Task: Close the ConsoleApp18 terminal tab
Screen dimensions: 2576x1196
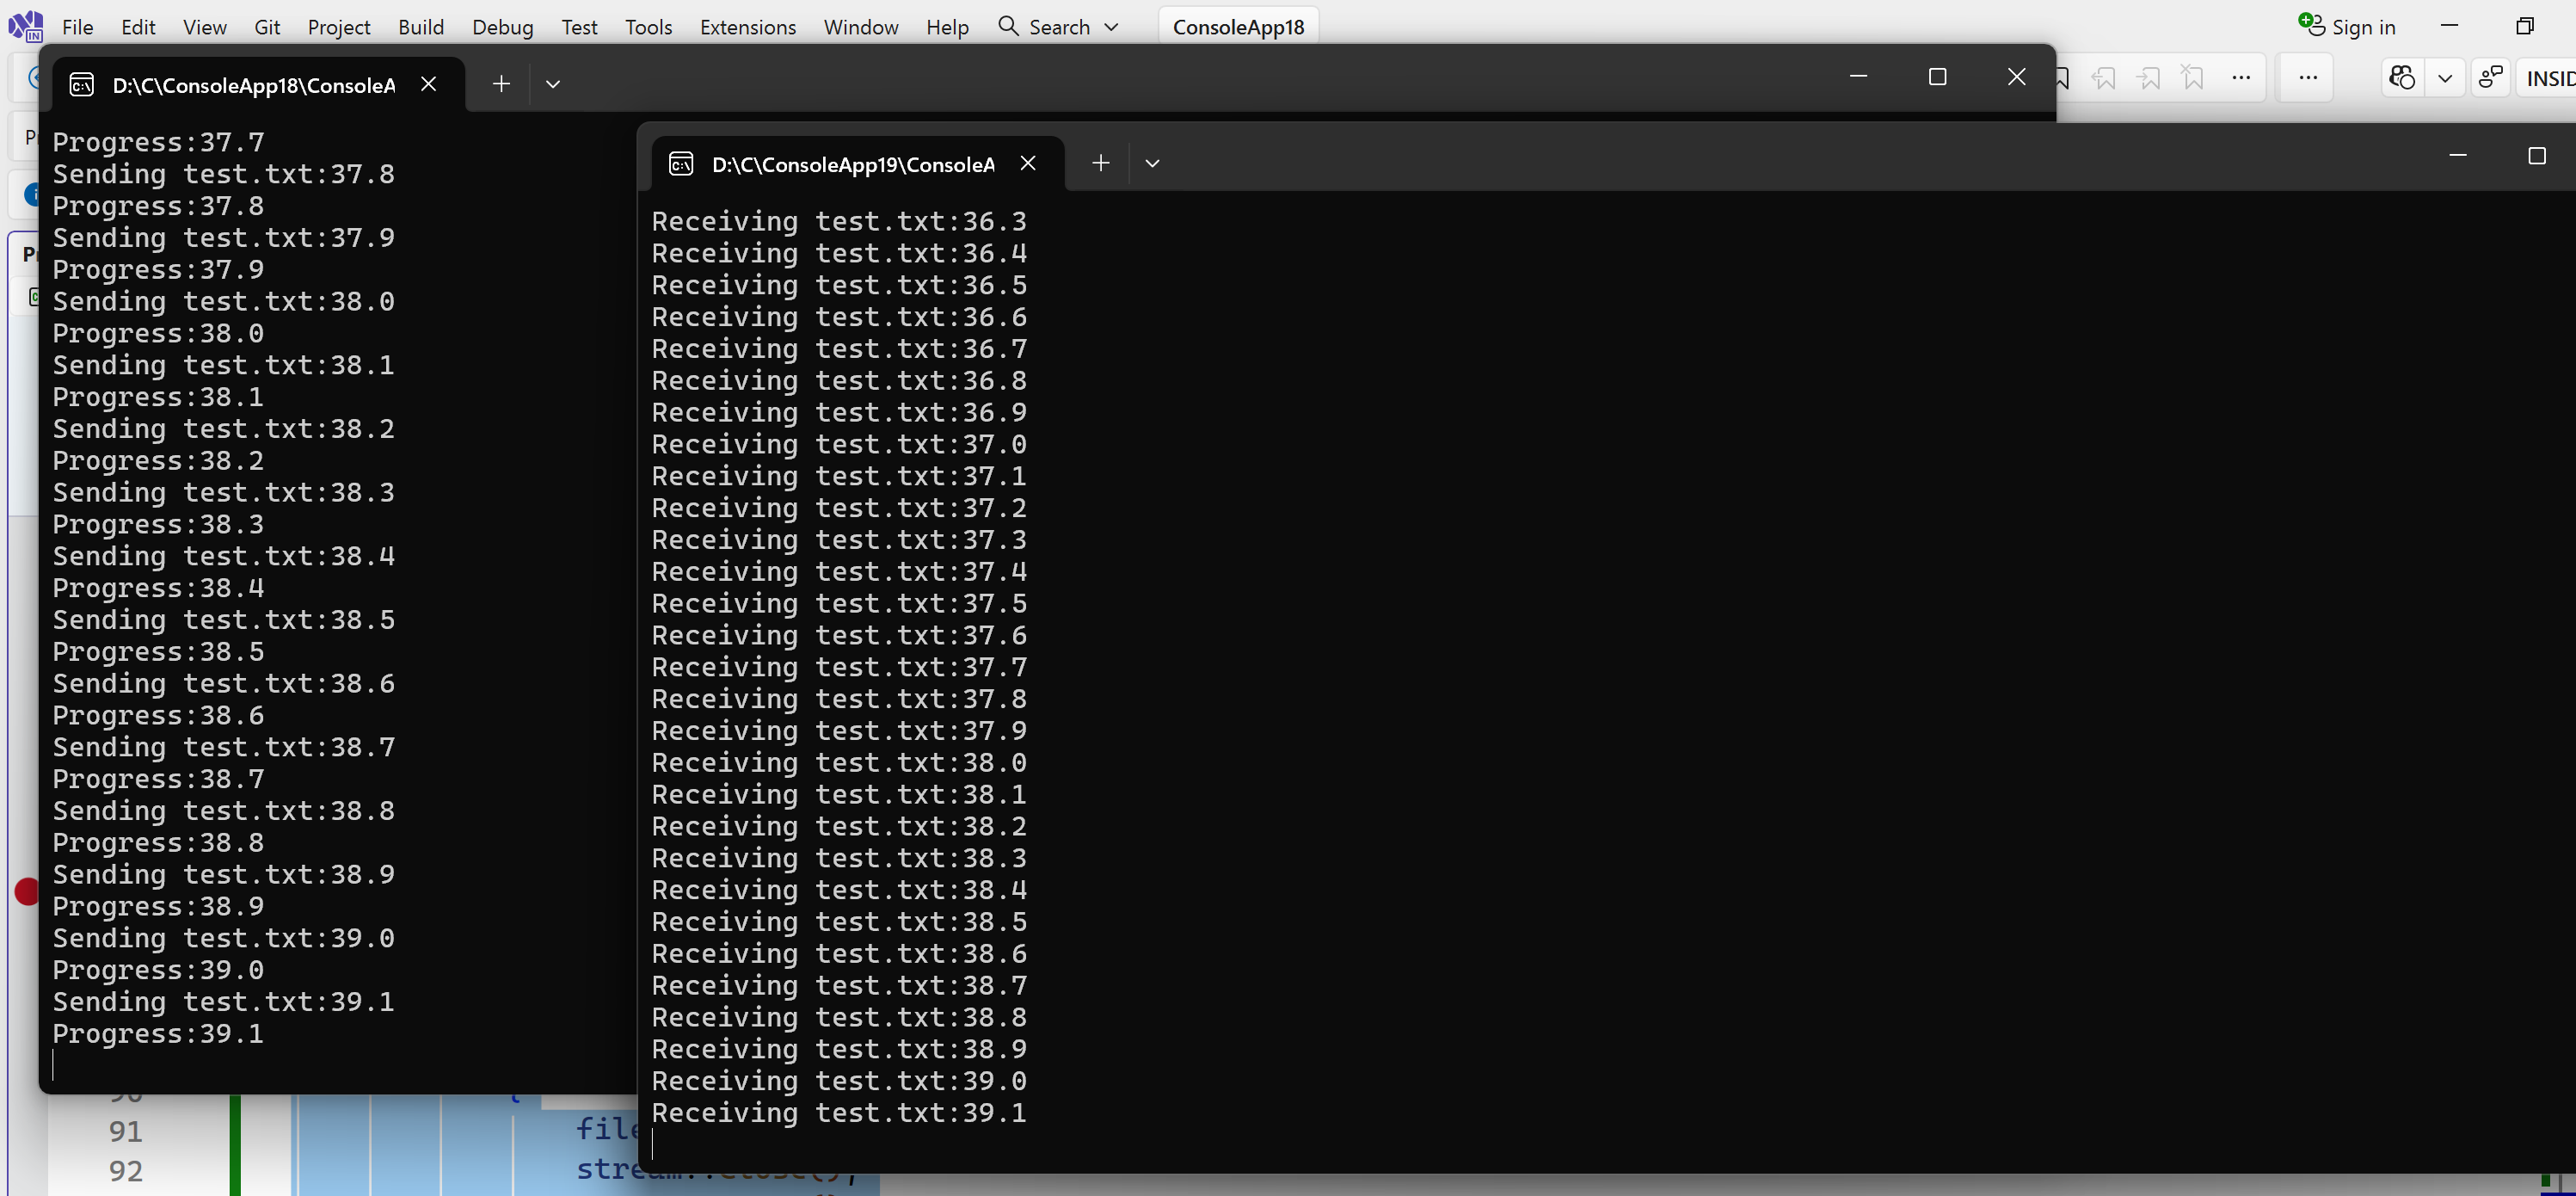Action: (x=428, y=84)
